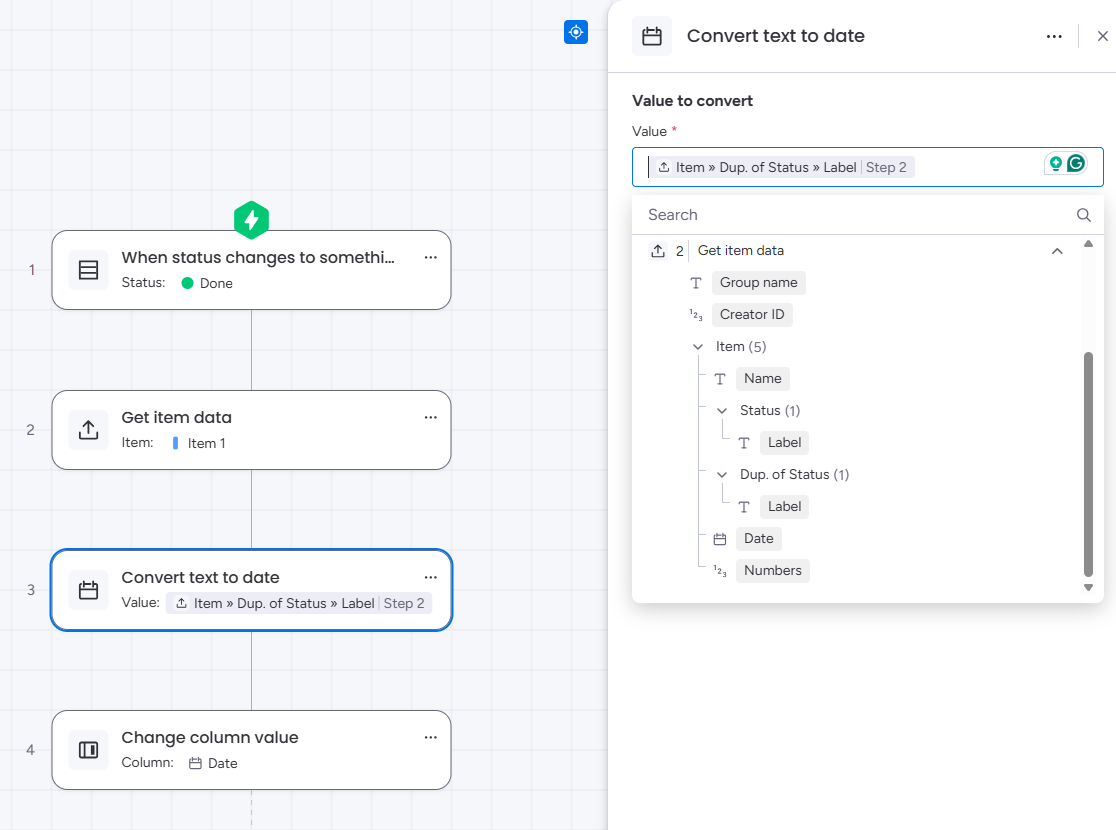
Task: Click the Grammarly icon in Value field
Action: tap(1076, 164)
